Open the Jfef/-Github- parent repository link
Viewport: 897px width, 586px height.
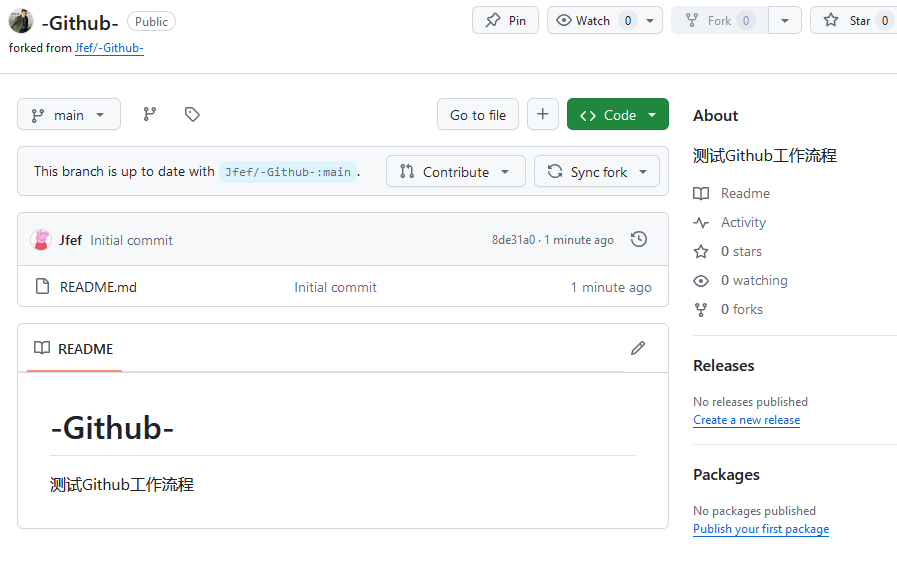[x=109, y=48]
